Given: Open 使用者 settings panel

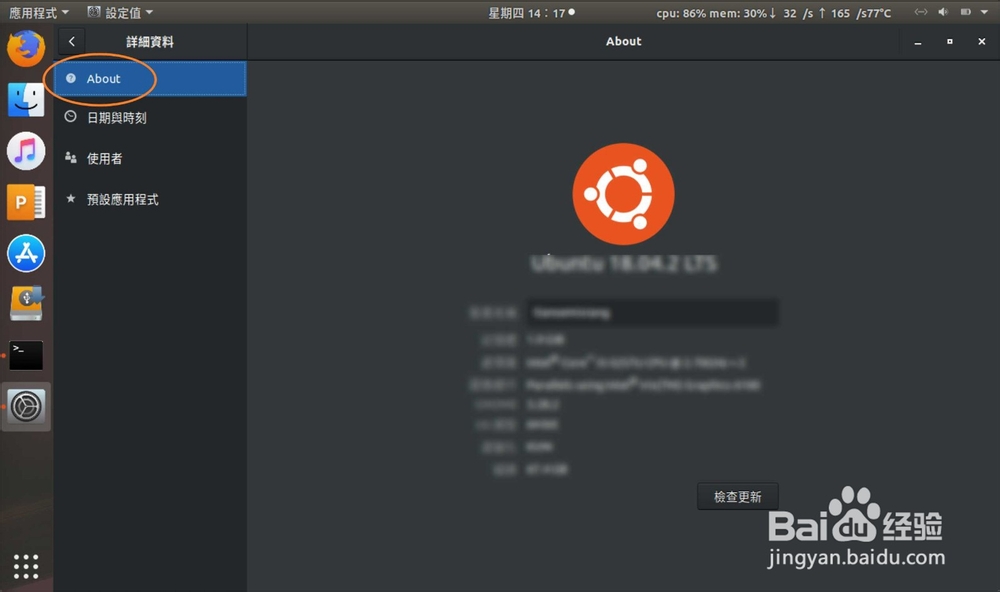Looking at the screenshot, I should click(150, 158).
